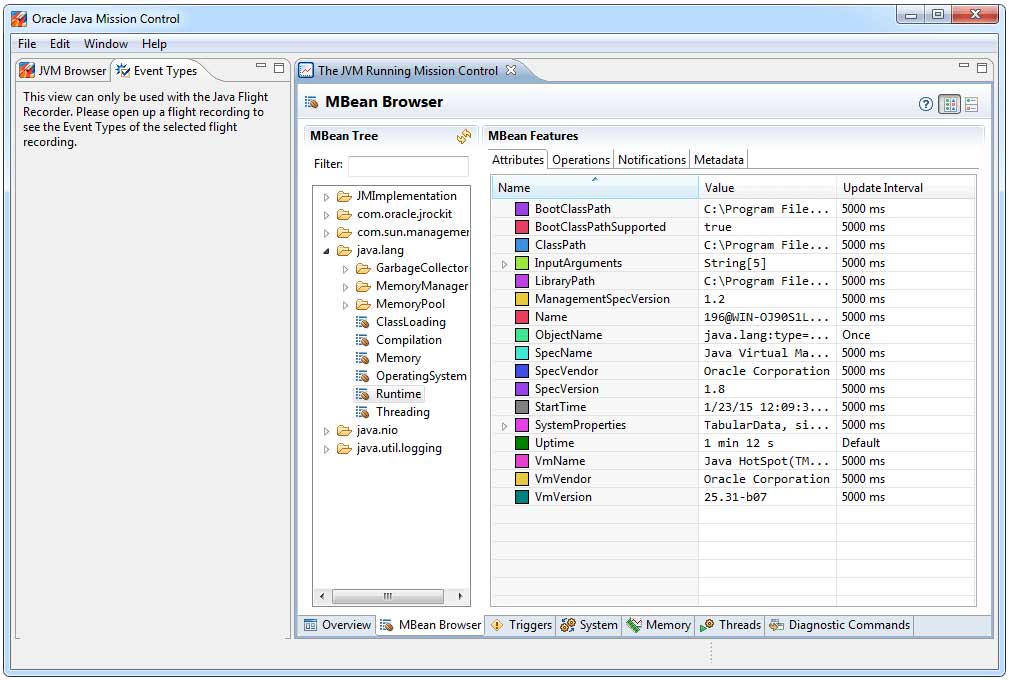Open the Overview bottom tab
Image resolution: width=1009 pixels, height=680 pixels.
338,625
